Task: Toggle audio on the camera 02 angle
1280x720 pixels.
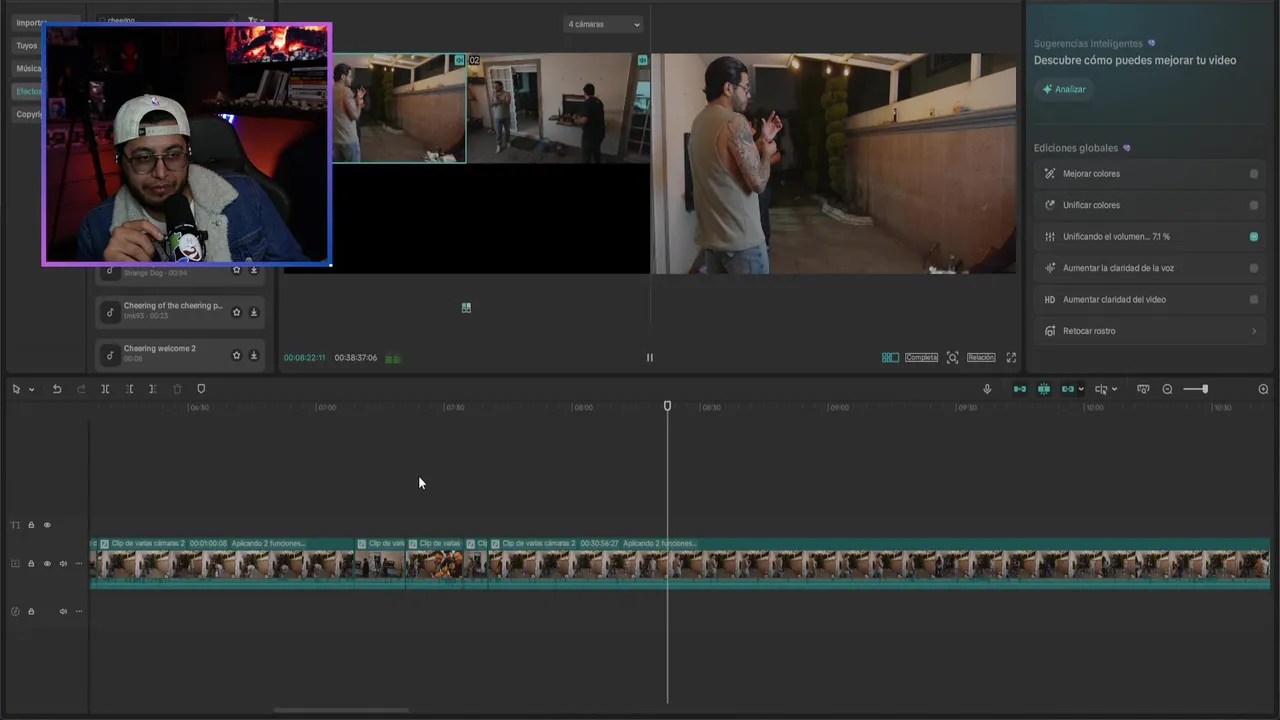Action: tap(642, 60)
